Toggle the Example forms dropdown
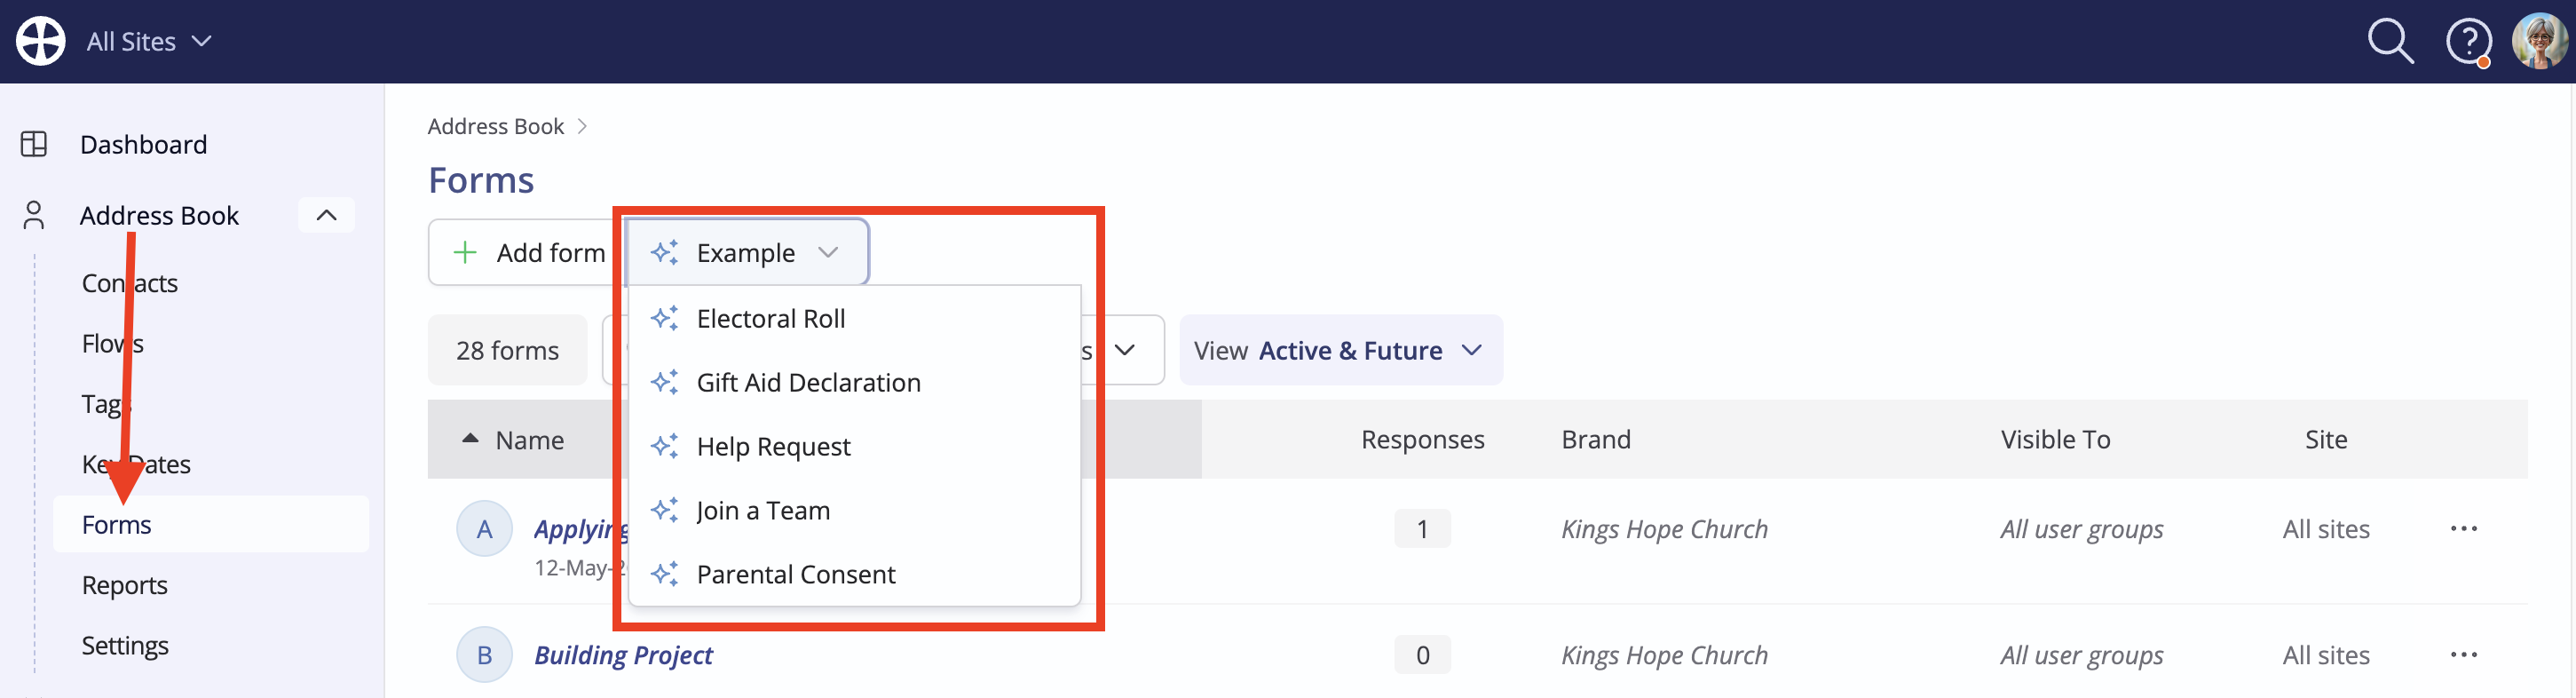Screen dimensions: 2576x698 click(746, 252)
